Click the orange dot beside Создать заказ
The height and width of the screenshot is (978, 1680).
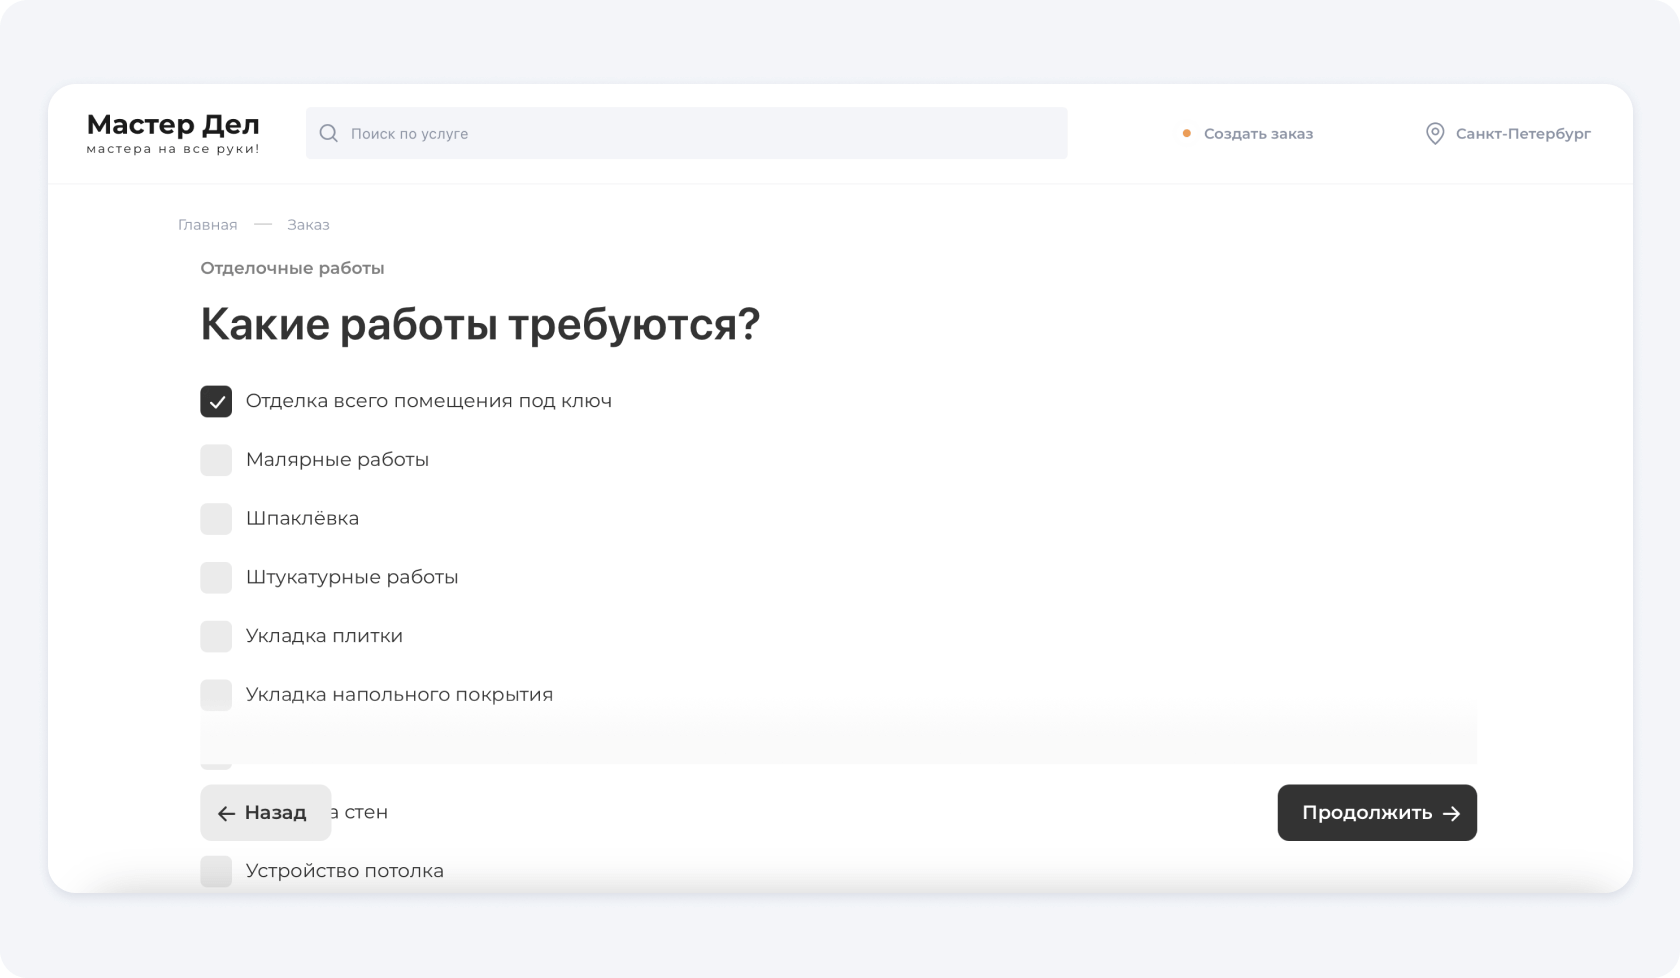[1186, 134]
